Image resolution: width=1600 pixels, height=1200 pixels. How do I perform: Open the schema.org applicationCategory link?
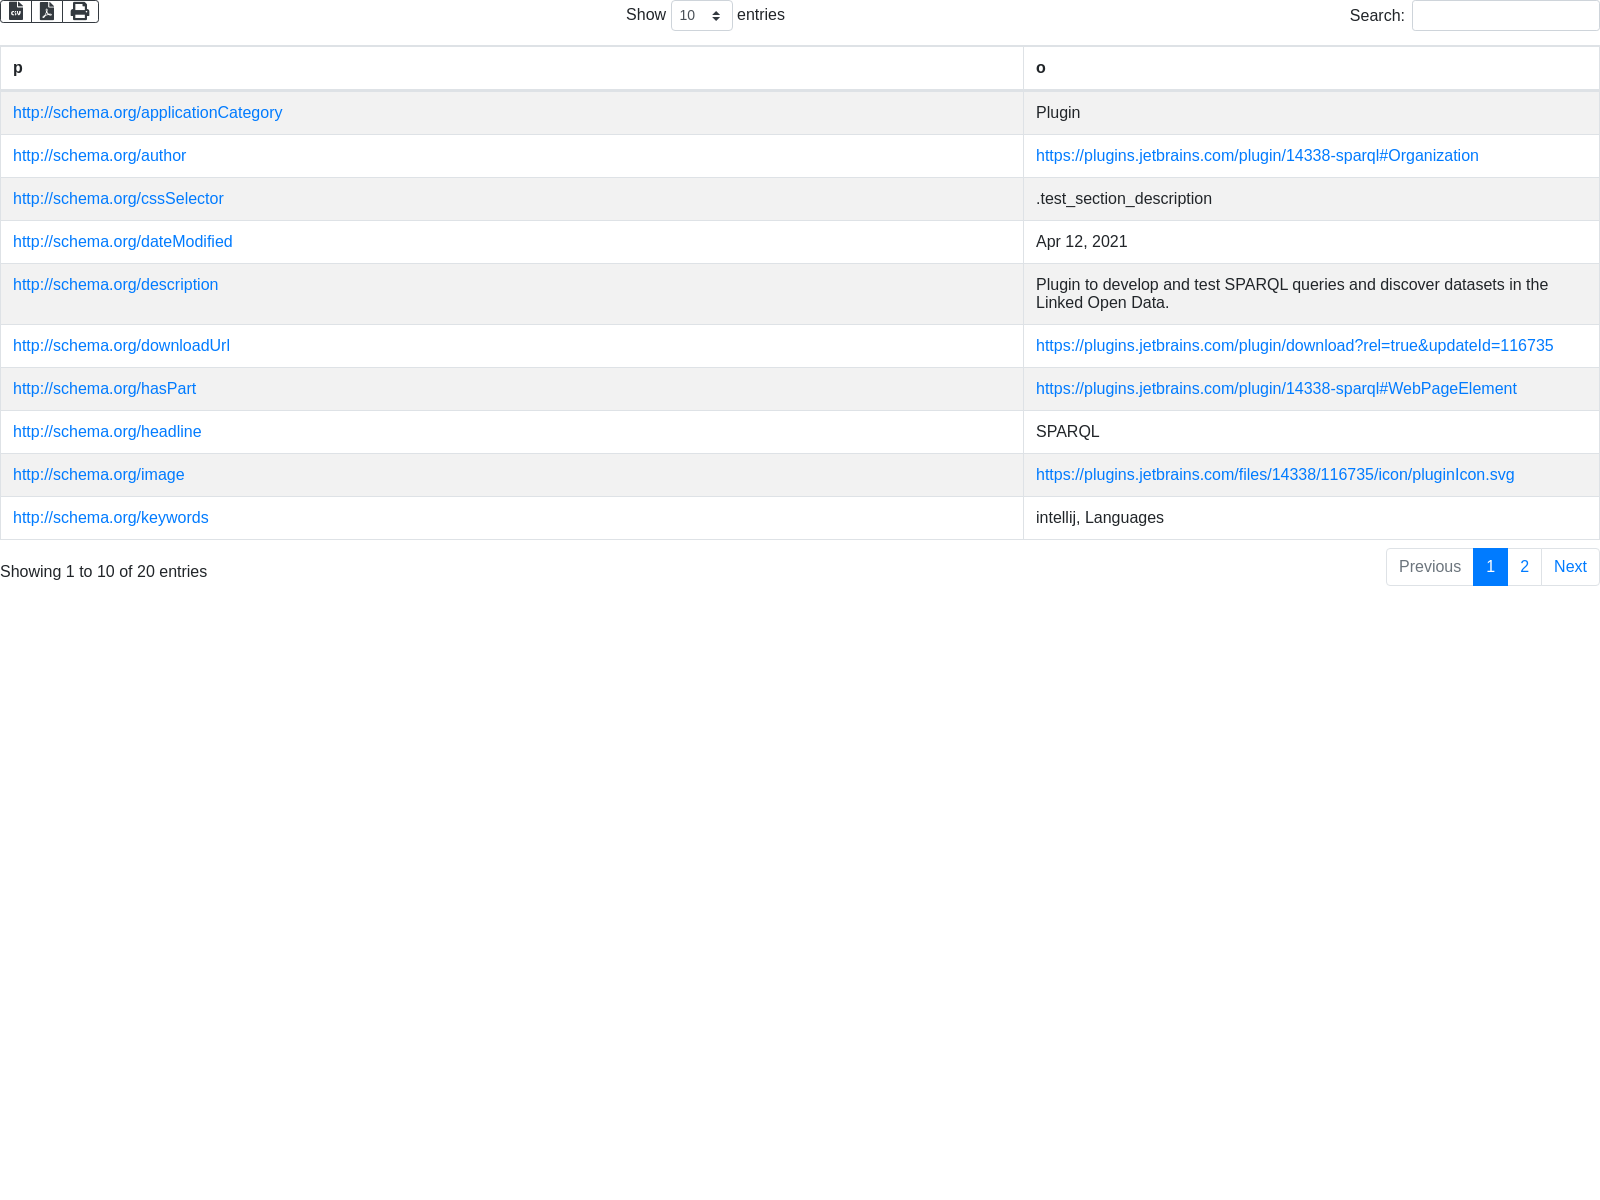click(x=147, y=113)
